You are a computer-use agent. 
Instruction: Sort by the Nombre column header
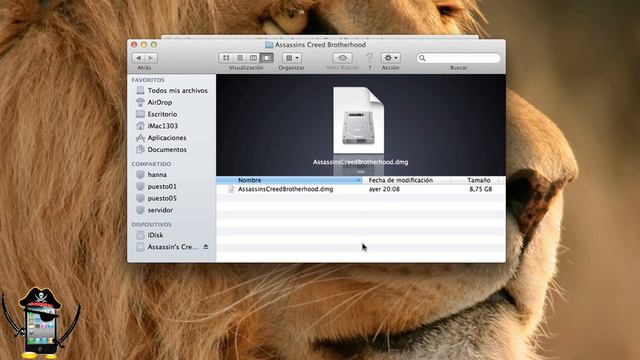(x=289, y=180)
